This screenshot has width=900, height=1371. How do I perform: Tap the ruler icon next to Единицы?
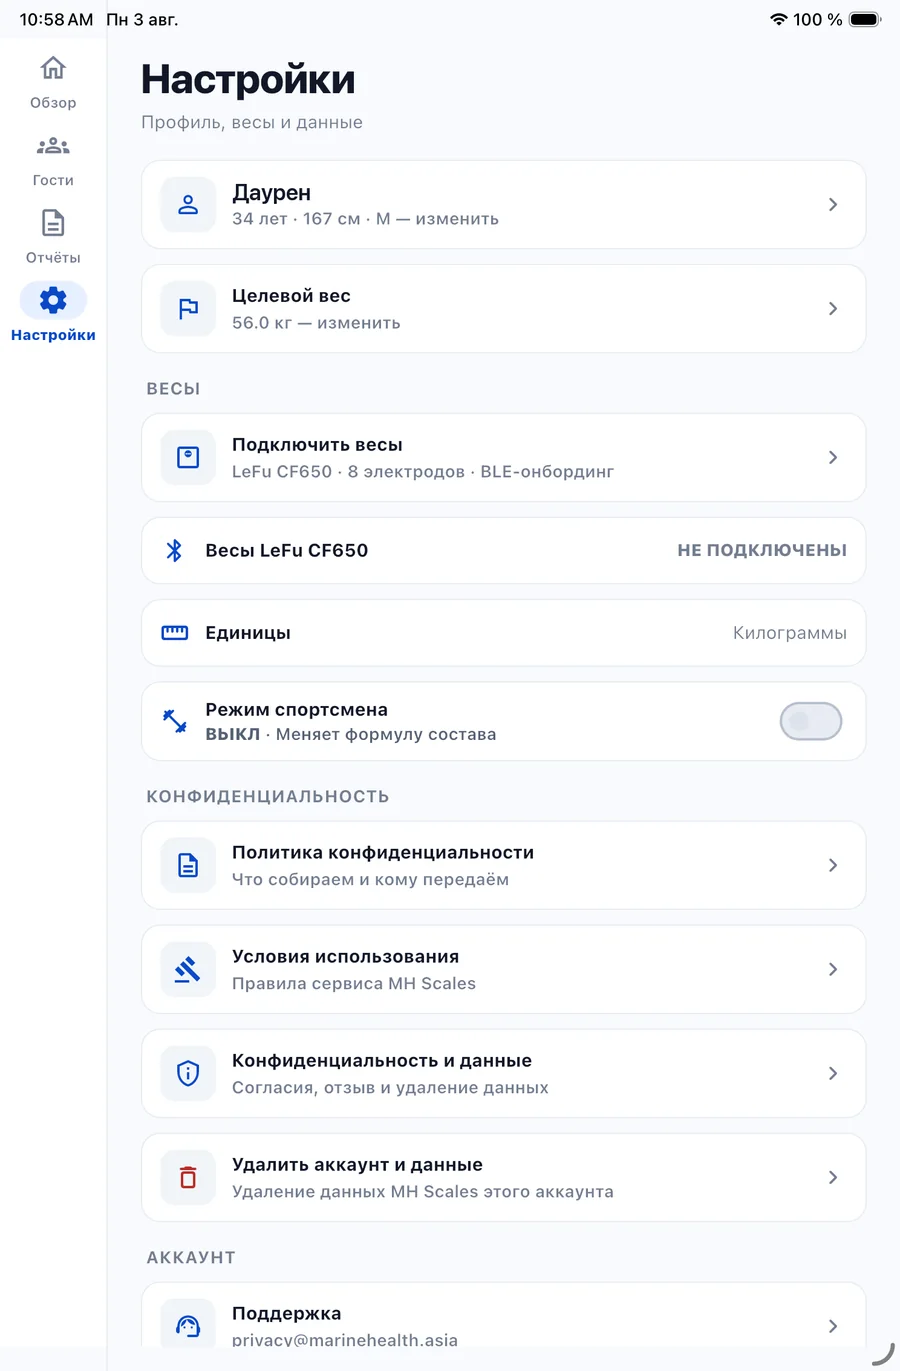pos(175,633)
